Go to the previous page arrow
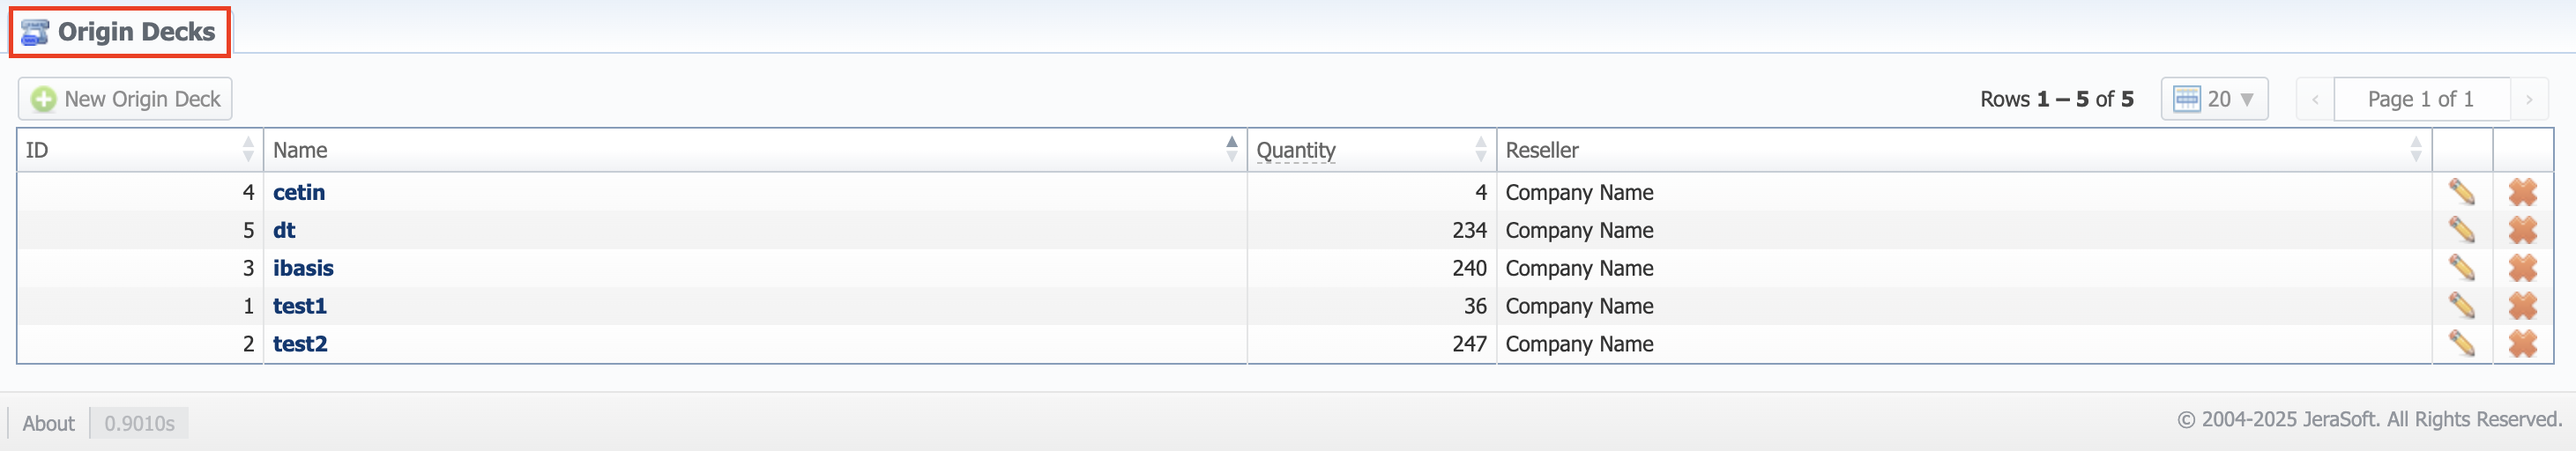Screen dimensions: 2576x451 point(2315,99)
